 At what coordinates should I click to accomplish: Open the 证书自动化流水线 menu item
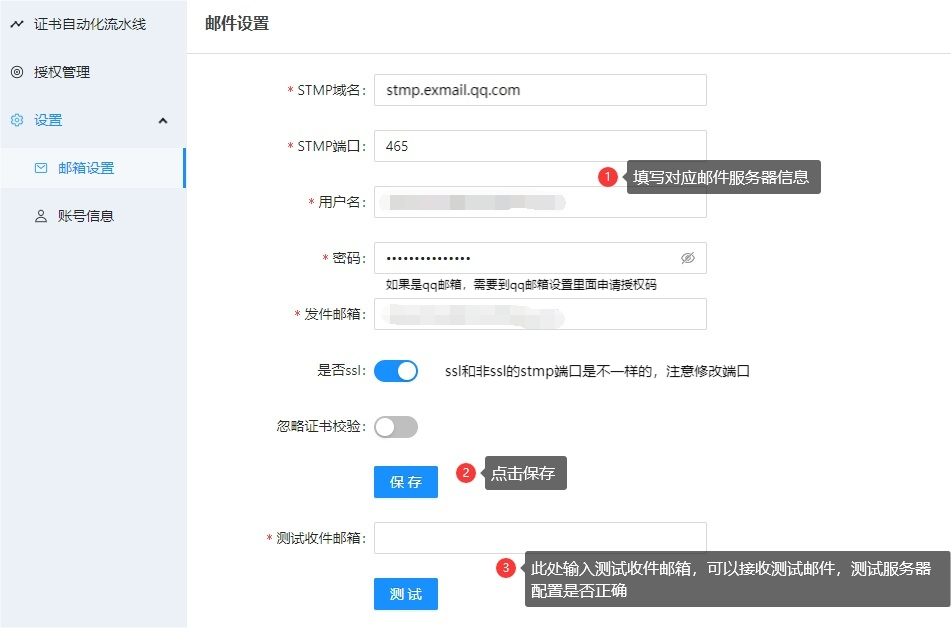click(x=90, y=24)
